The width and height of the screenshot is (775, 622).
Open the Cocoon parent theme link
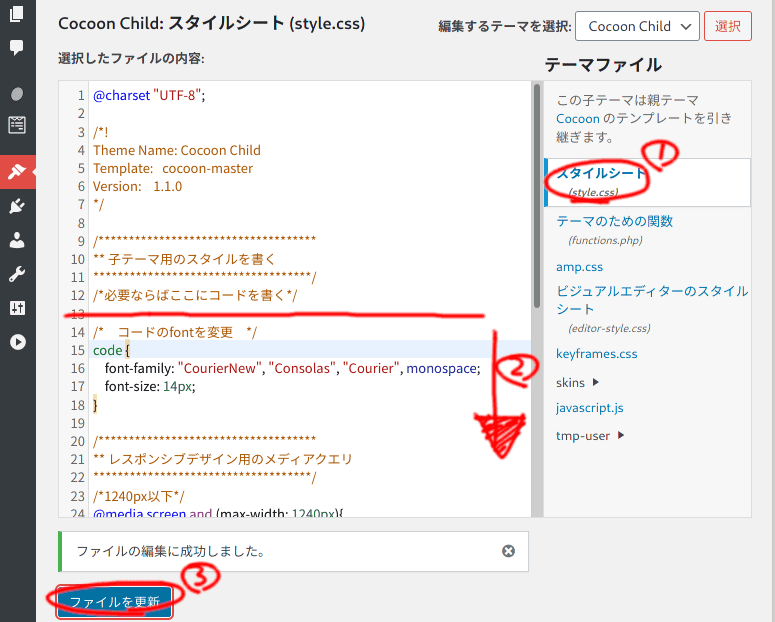577,119
